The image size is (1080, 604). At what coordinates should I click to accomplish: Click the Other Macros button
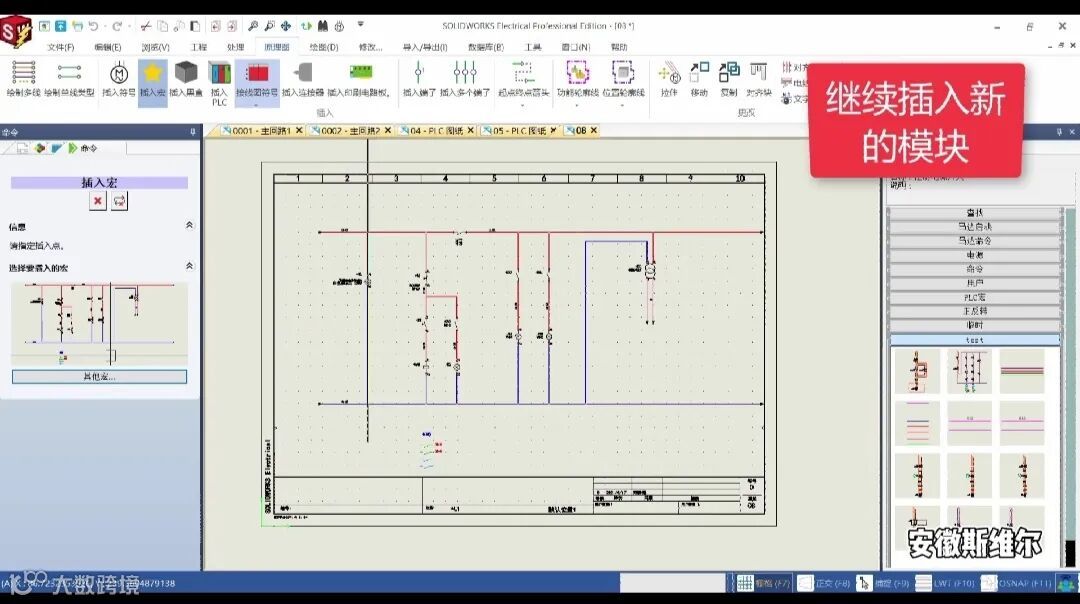(99, 377)
